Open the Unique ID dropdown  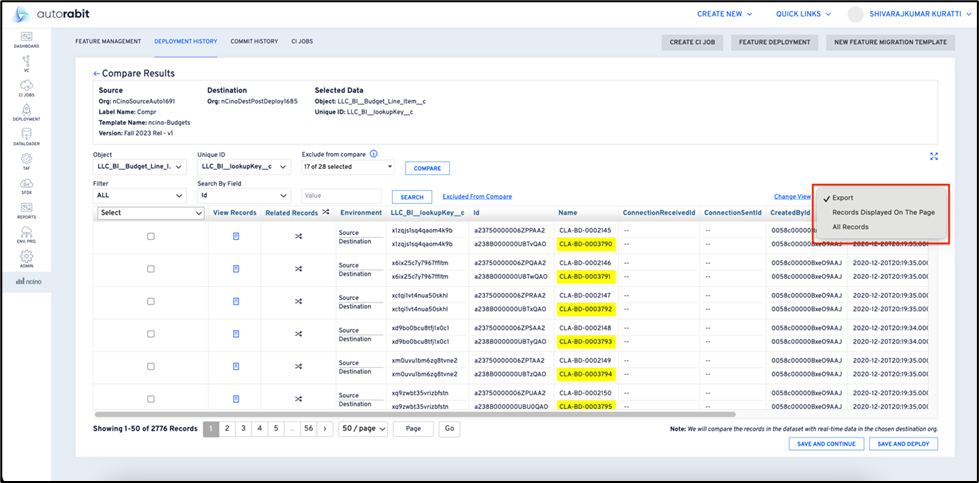point(244,167)
